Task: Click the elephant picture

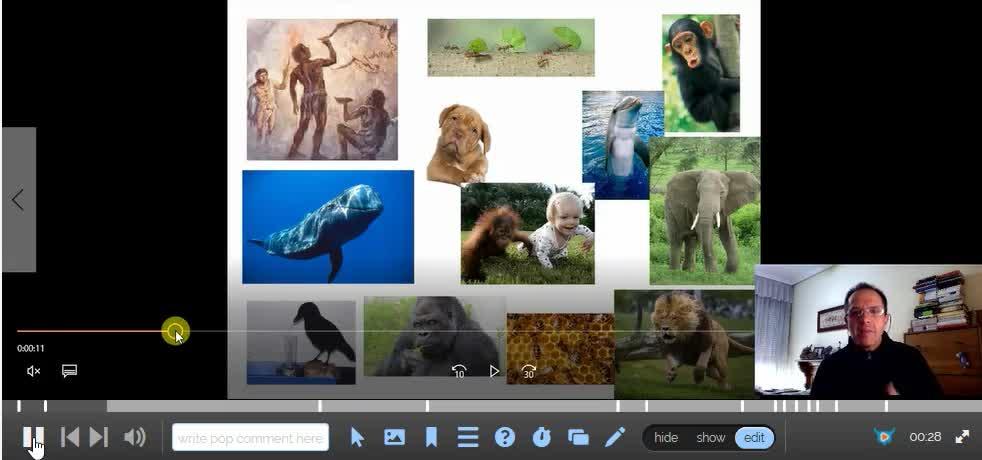Action: tap(705, 212)
